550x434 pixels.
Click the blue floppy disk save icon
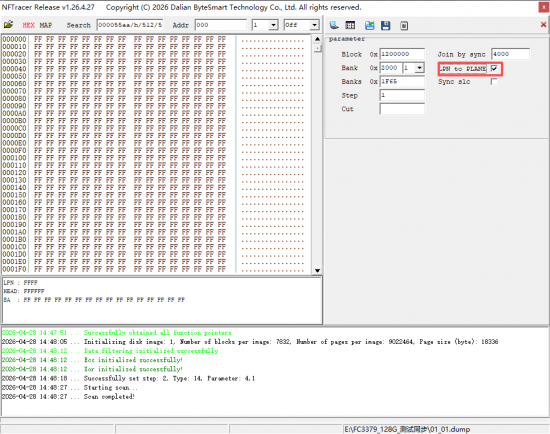386,25
